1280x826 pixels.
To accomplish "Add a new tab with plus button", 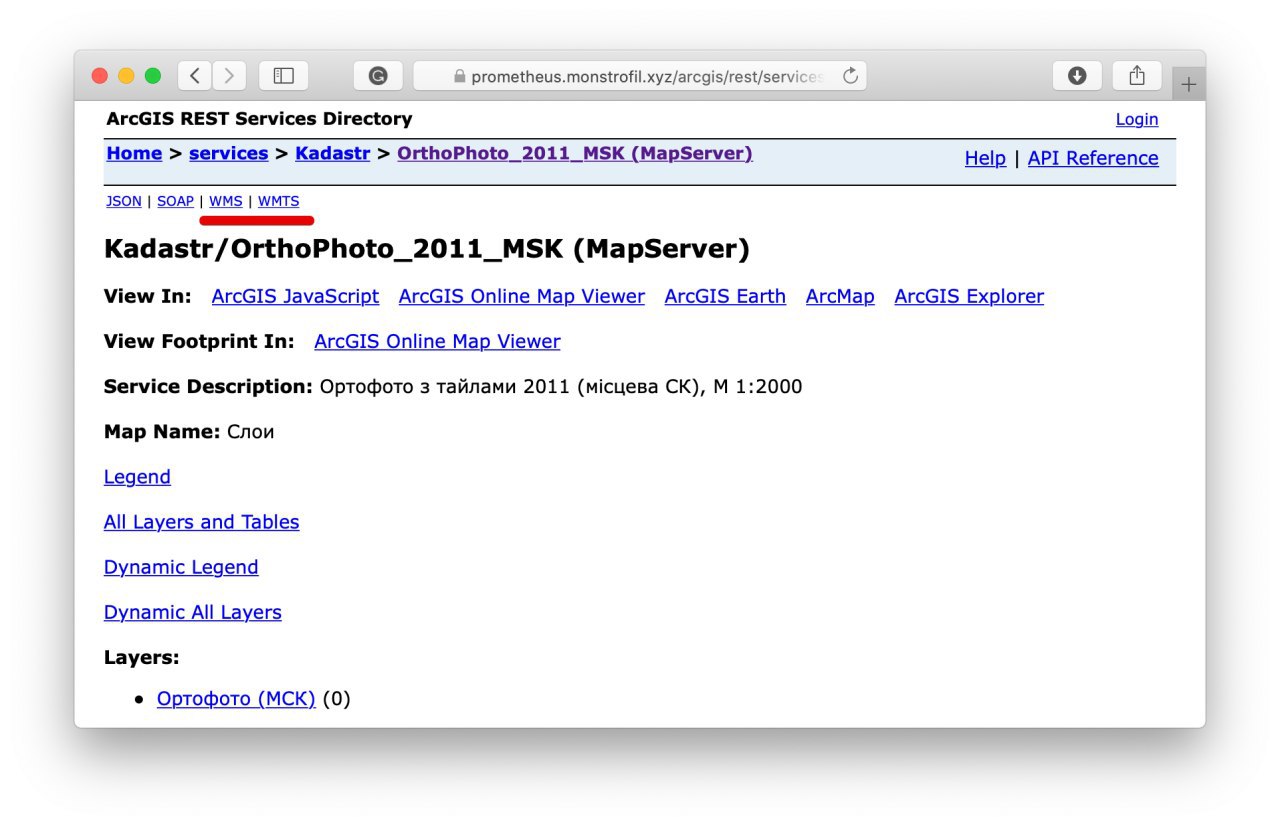I will 1188,84.
